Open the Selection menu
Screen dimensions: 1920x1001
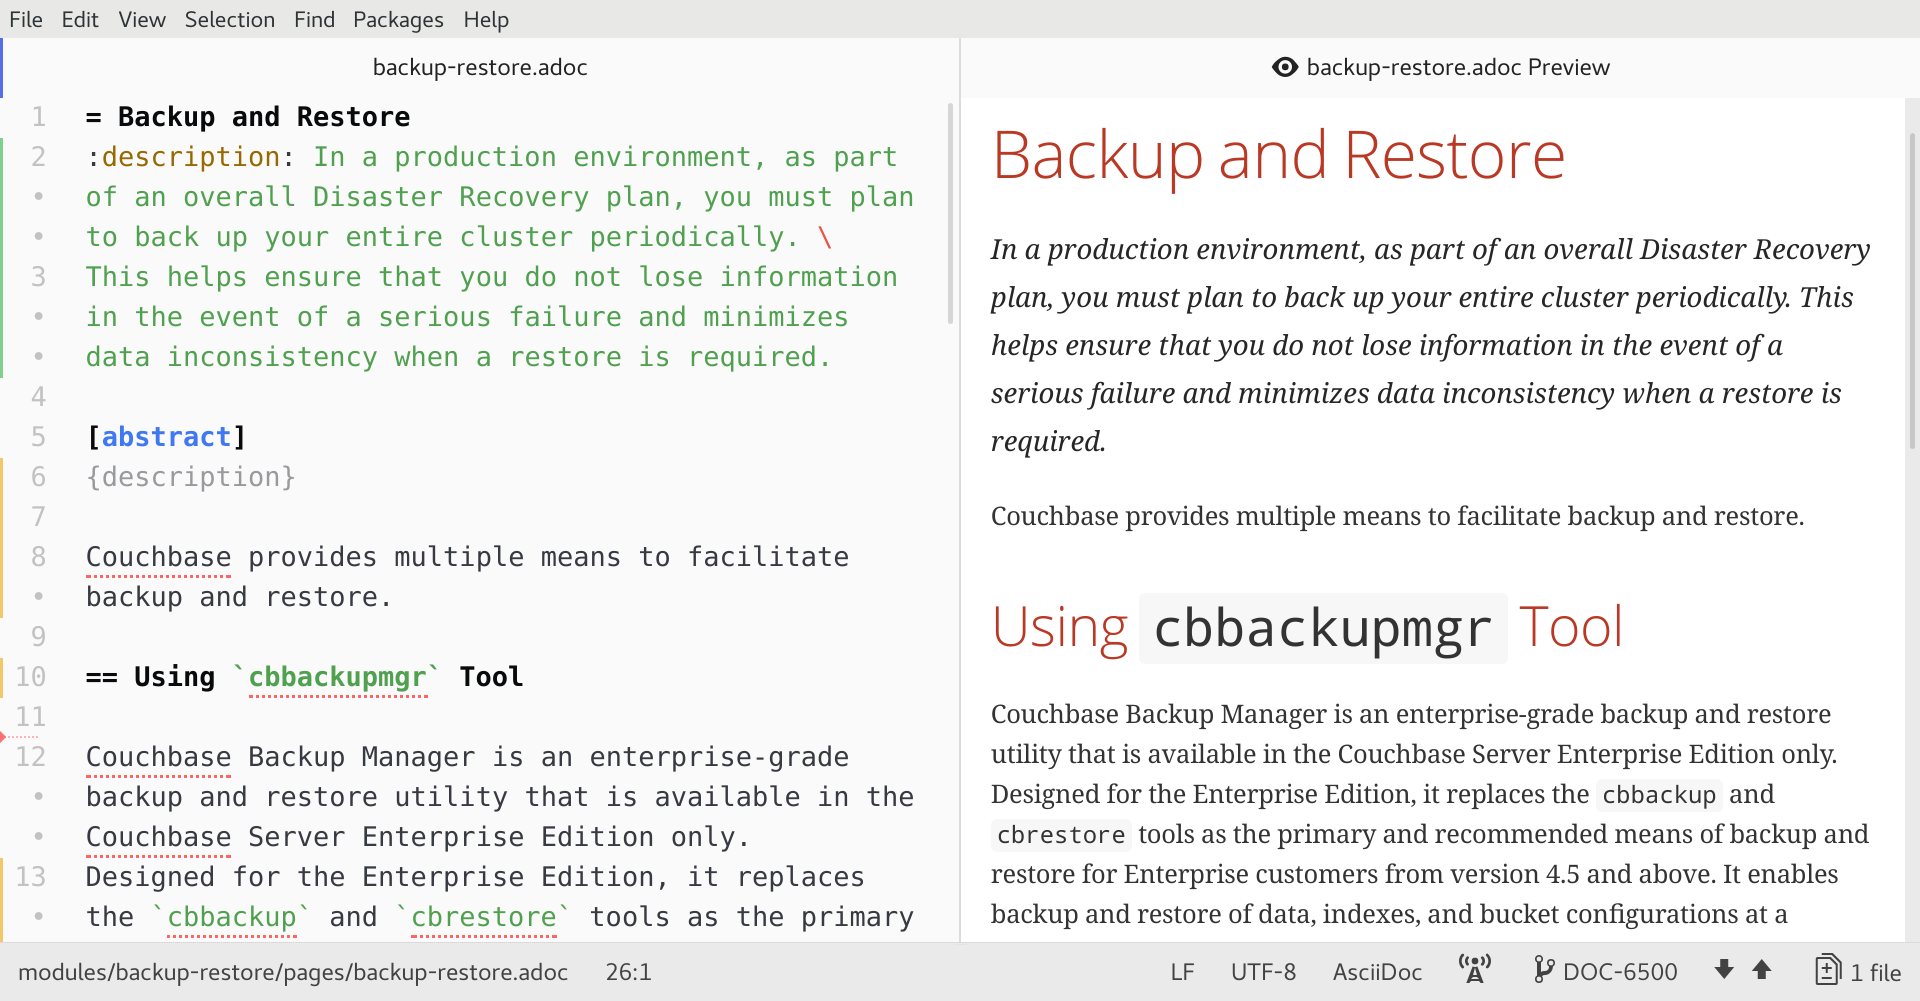229,19
